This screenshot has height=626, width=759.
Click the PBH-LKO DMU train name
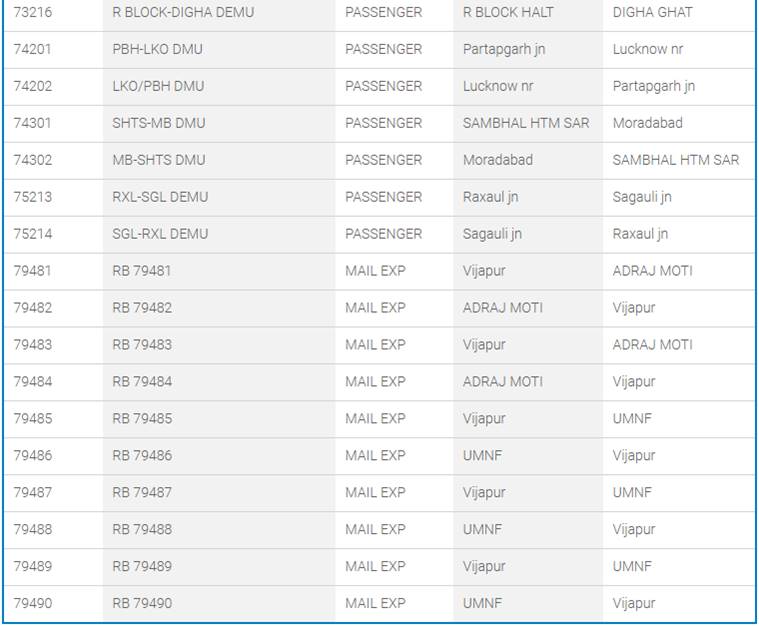pos(158,49)
